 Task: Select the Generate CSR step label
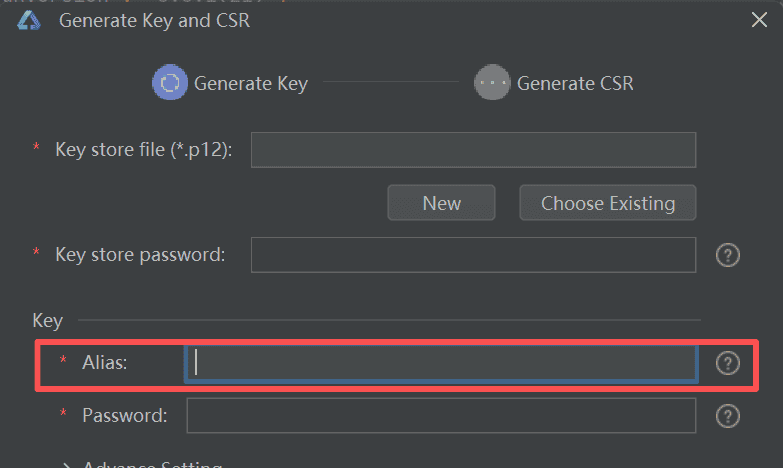pos(575,84)
